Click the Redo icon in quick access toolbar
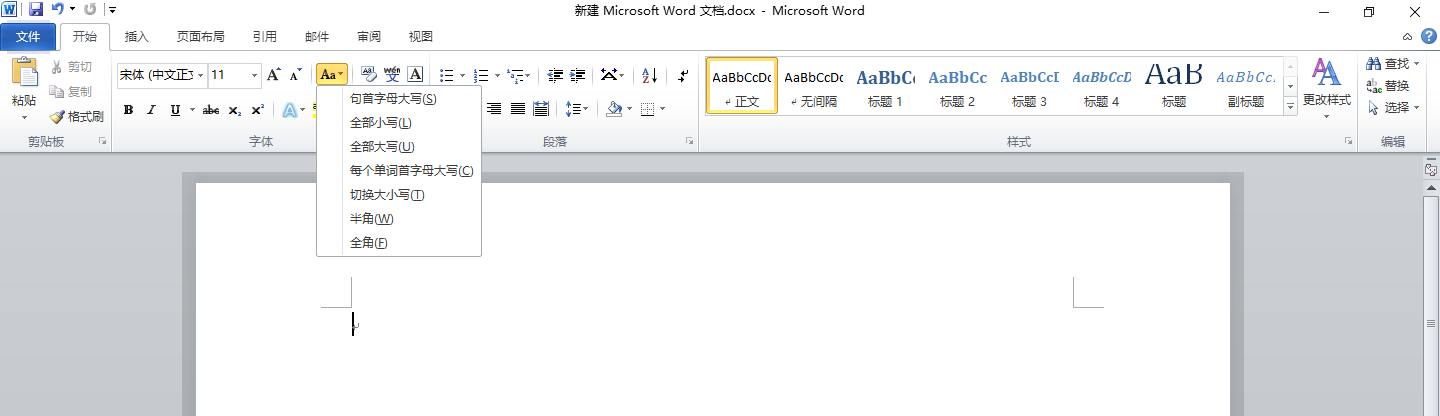 click(x=91, y=10)
